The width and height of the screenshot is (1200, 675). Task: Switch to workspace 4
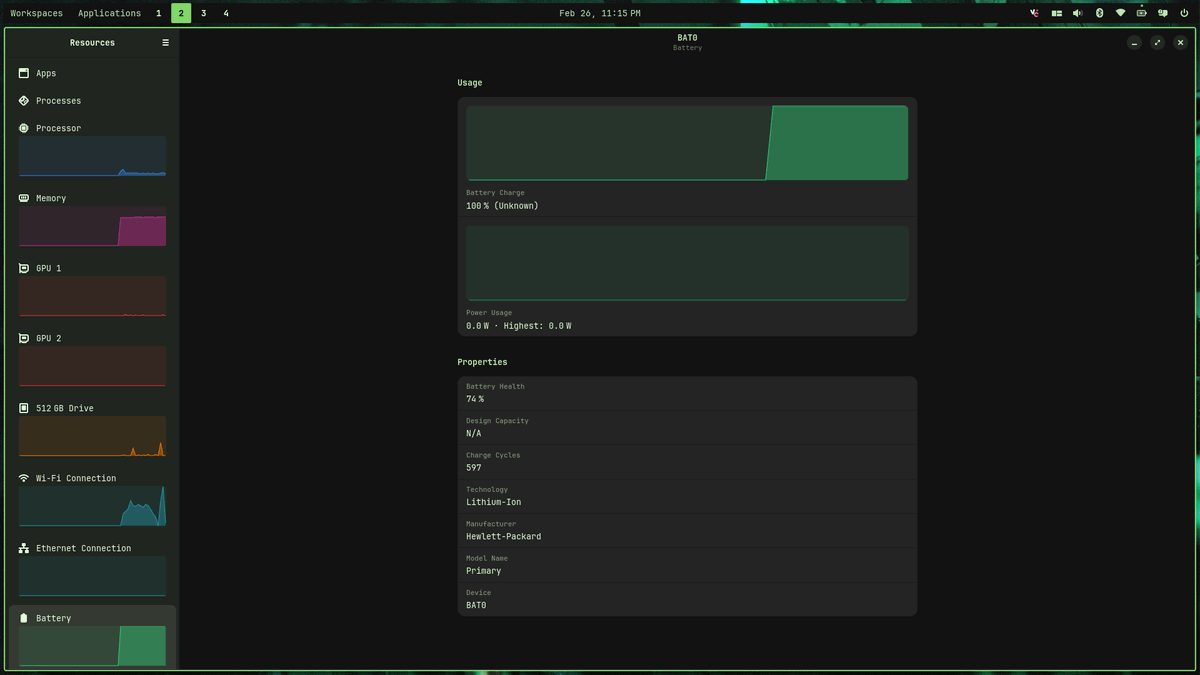(226, 13)
